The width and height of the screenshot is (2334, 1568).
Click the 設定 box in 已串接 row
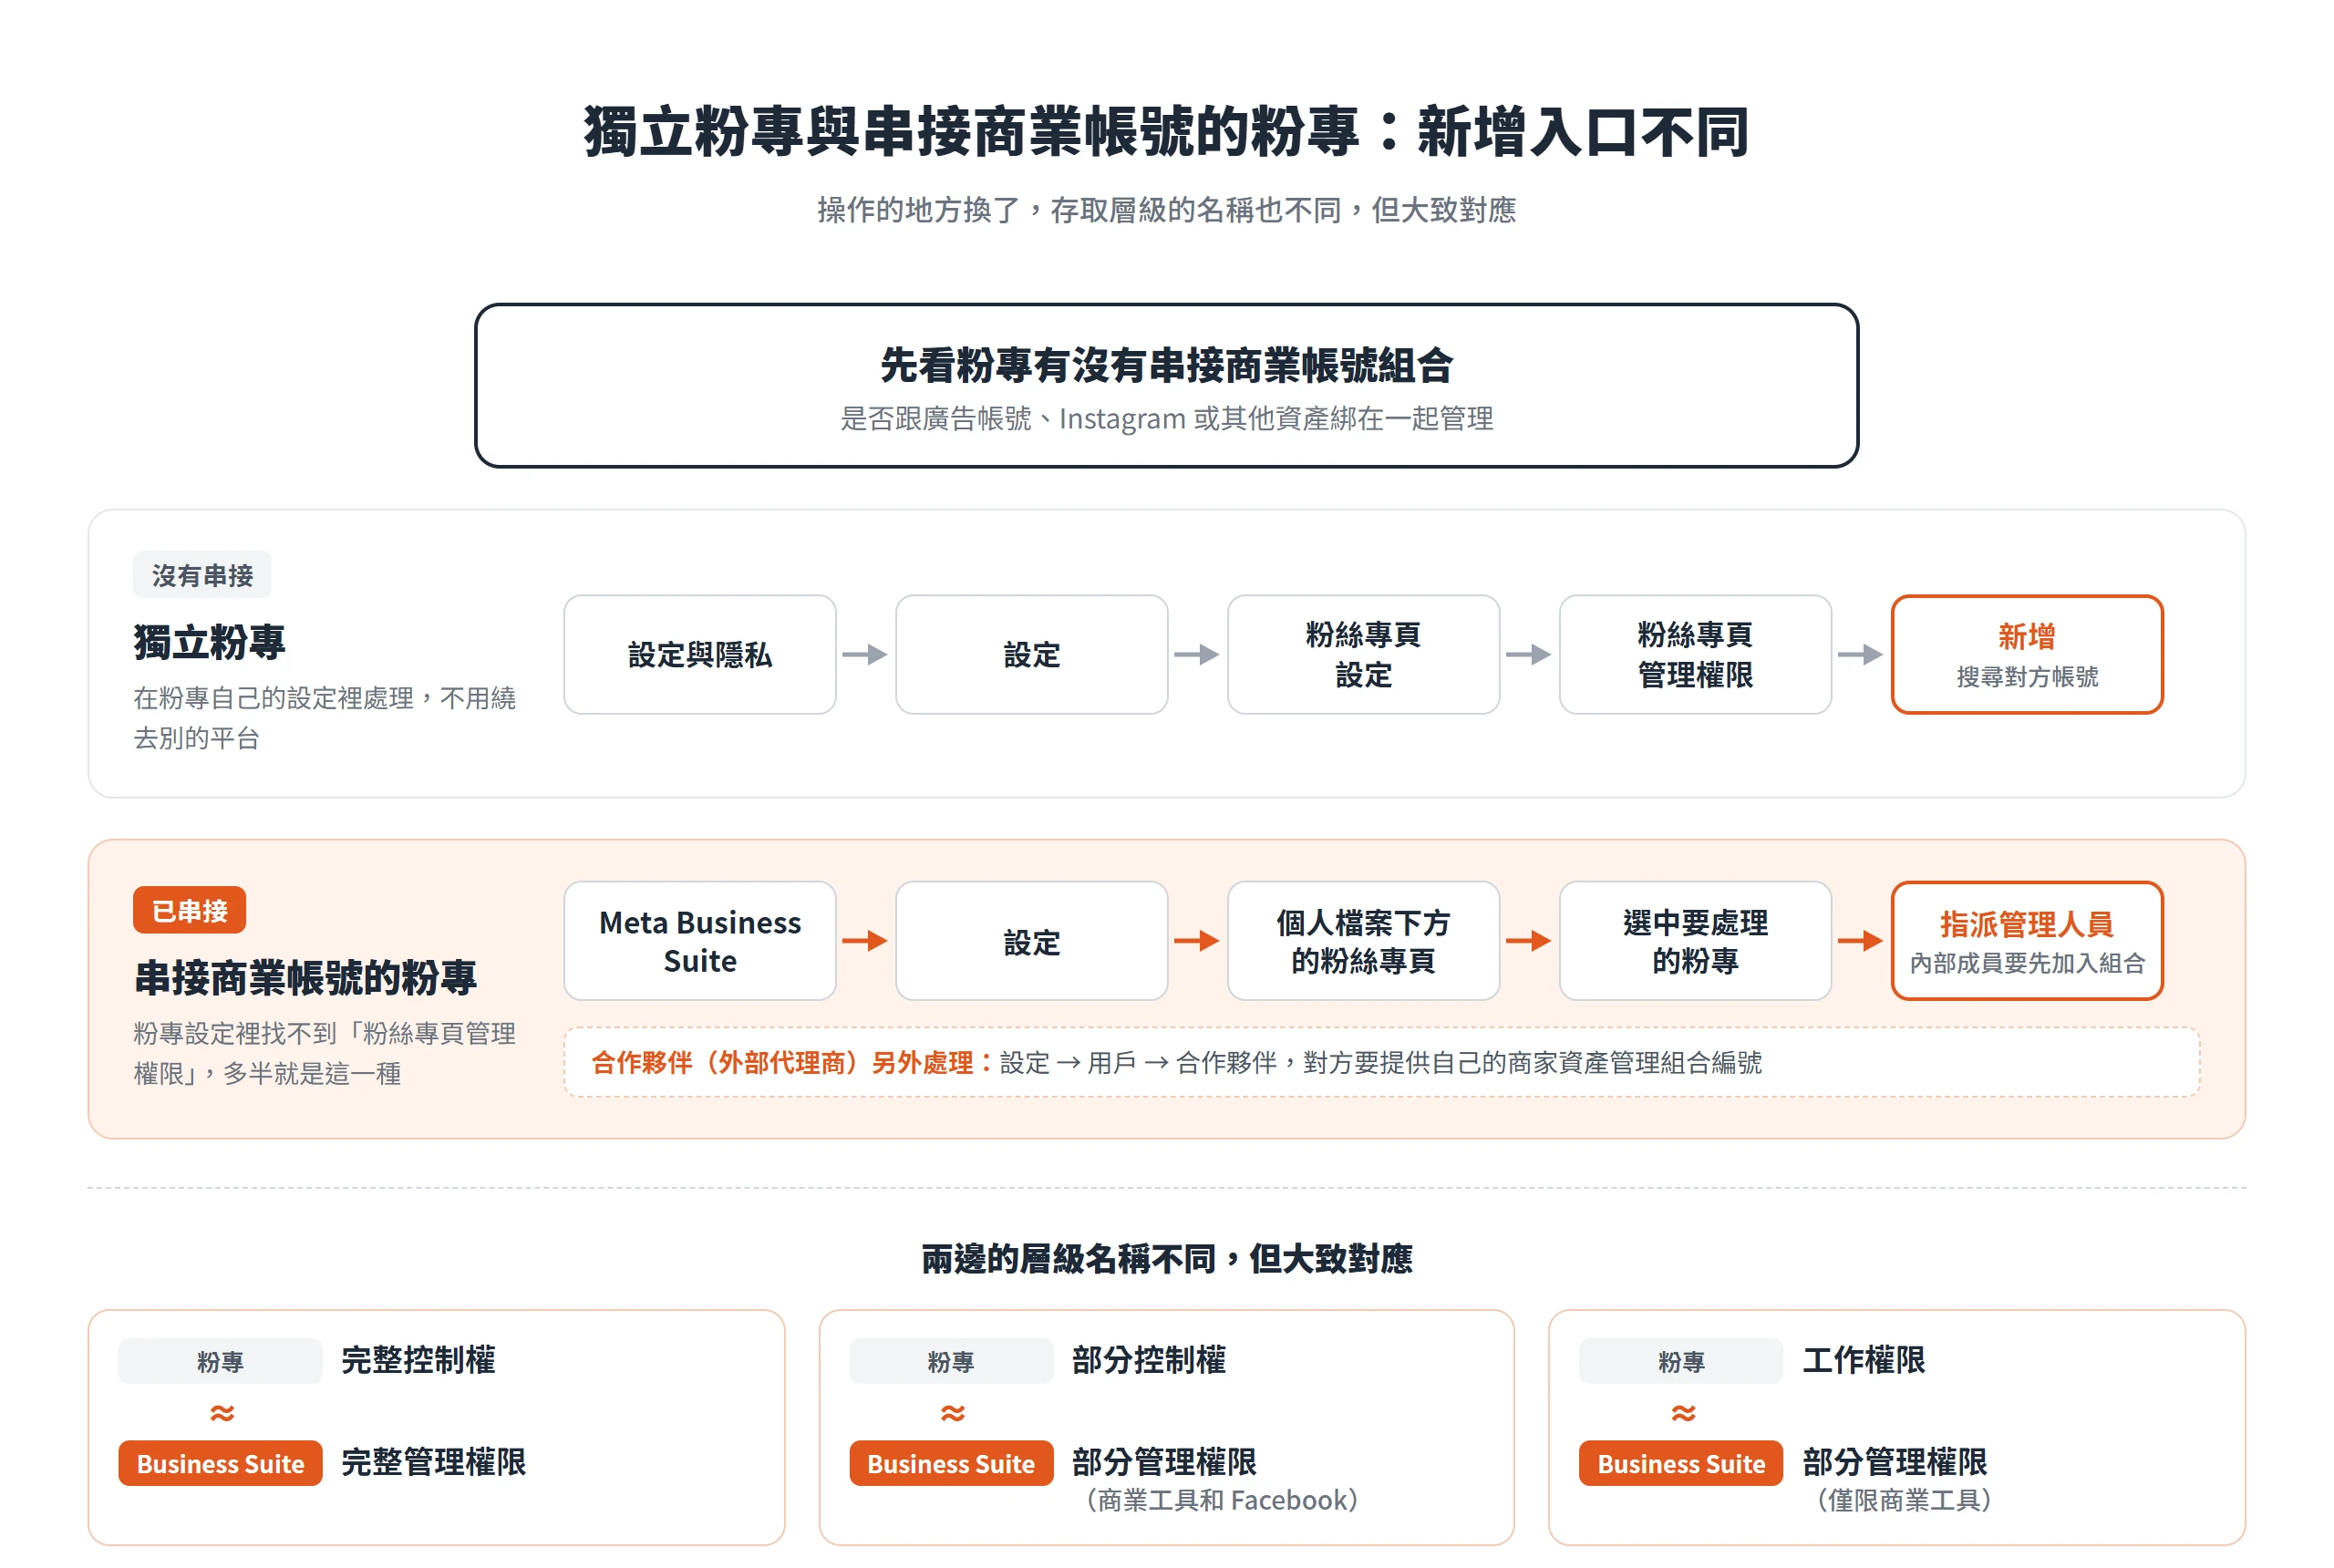(x=1031, y=940)
